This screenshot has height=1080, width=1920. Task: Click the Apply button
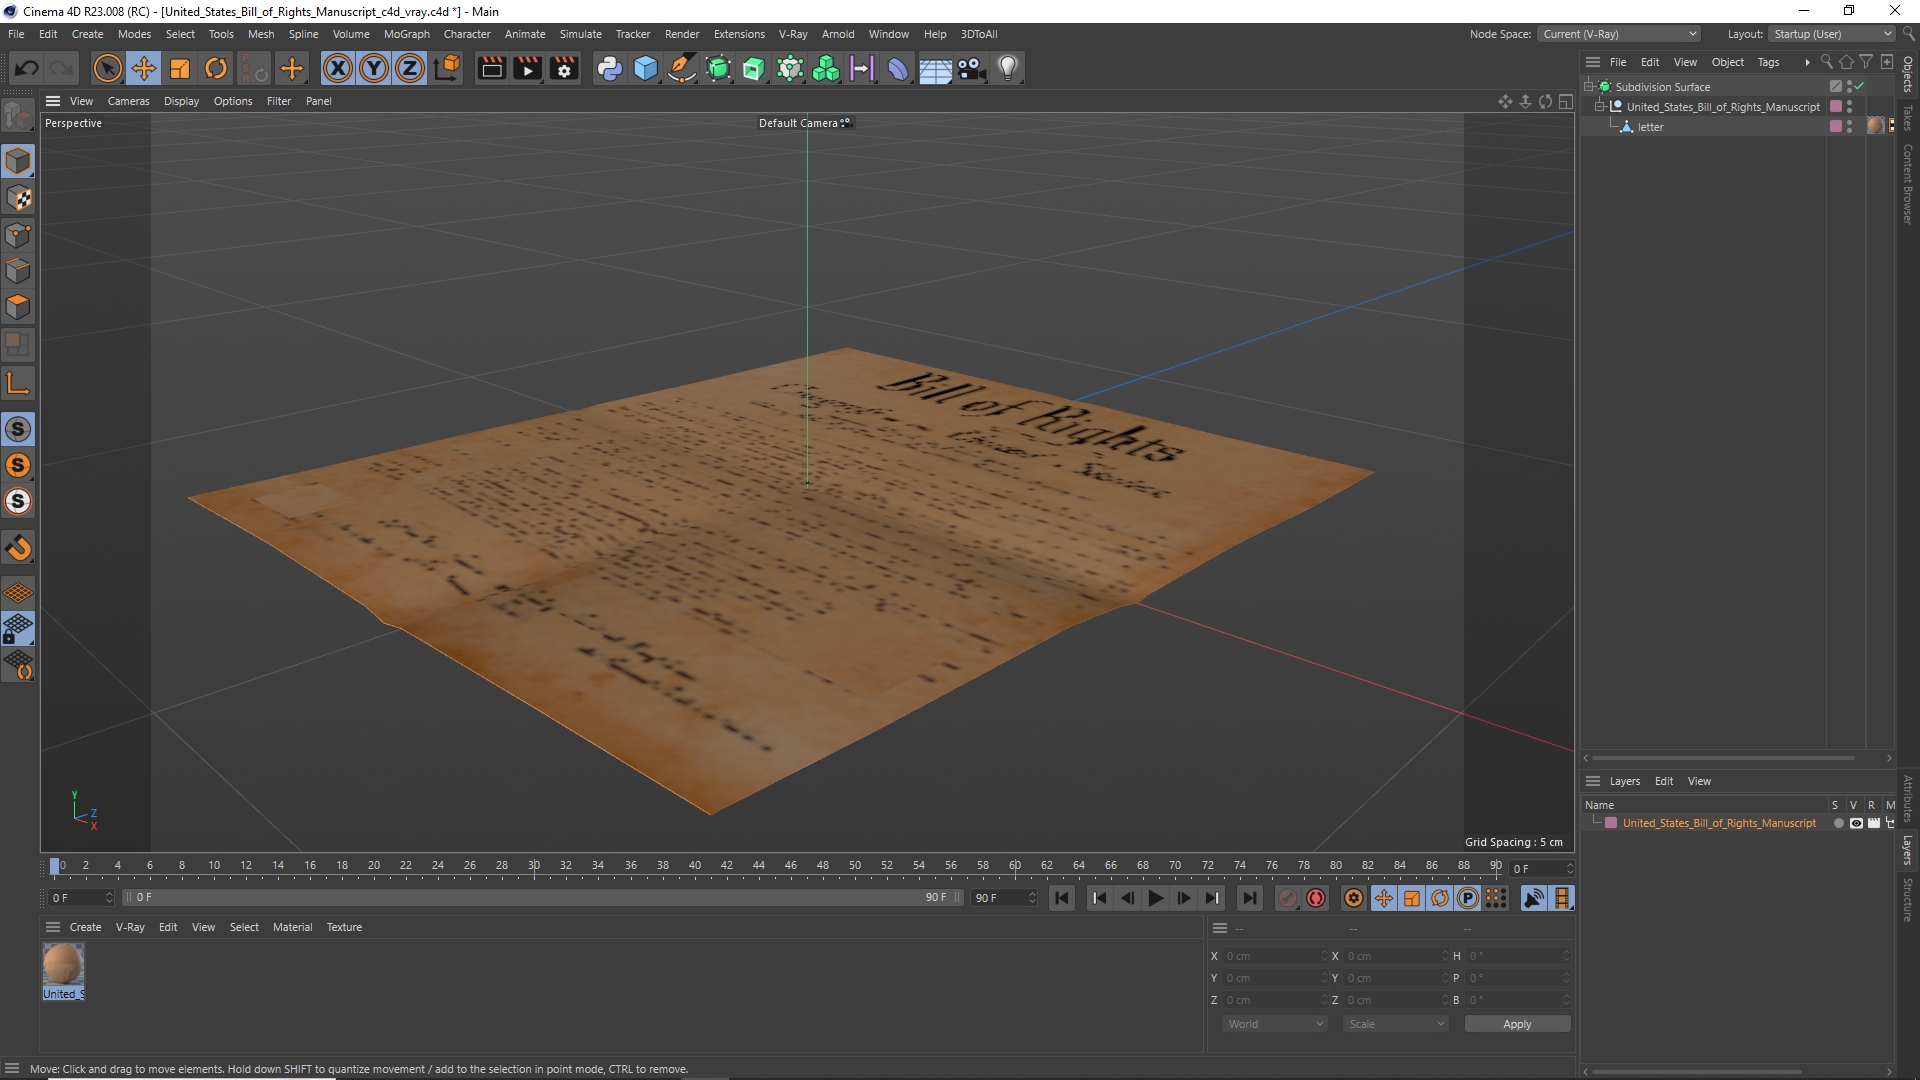[1517, 1024]
